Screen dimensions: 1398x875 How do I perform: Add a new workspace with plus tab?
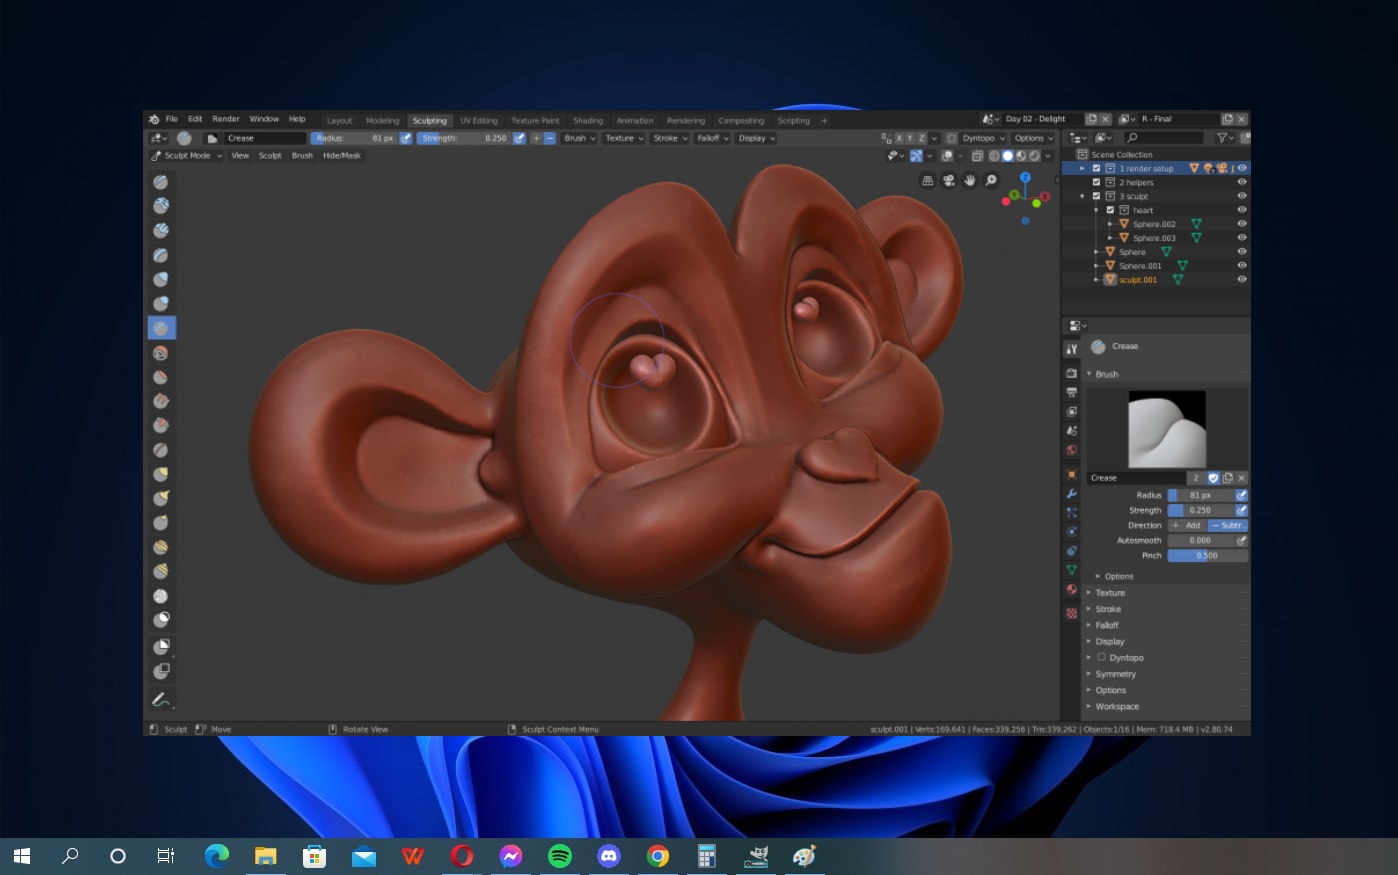(x=824, y=120)
